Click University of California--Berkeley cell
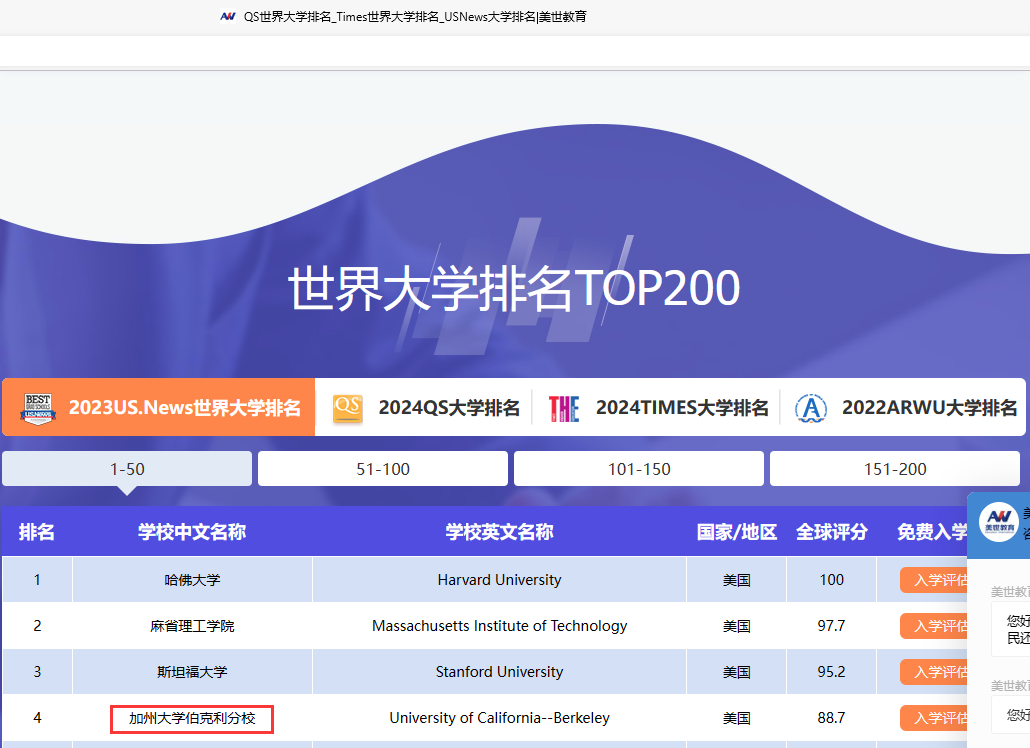 pyautogui.click(x=499, y=718)
